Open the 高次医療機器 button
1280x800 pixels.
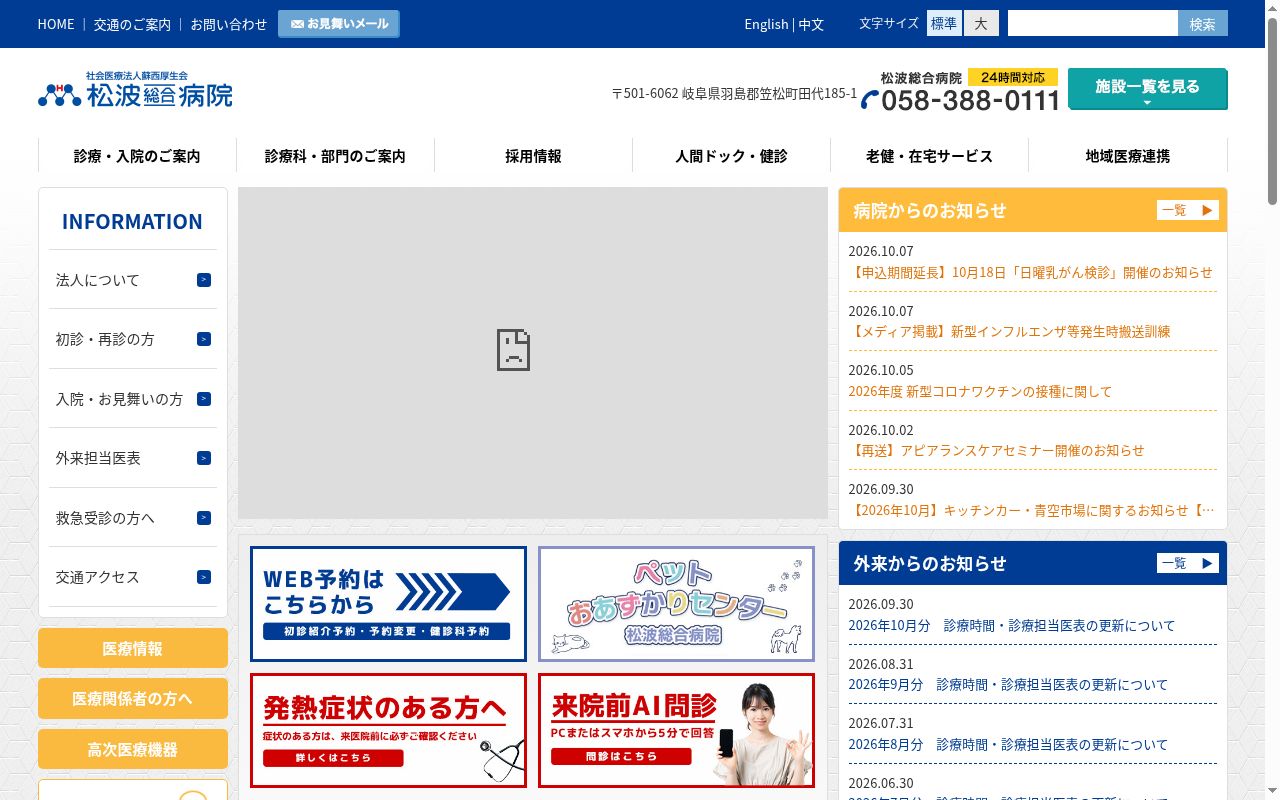(x=133, y=749)
